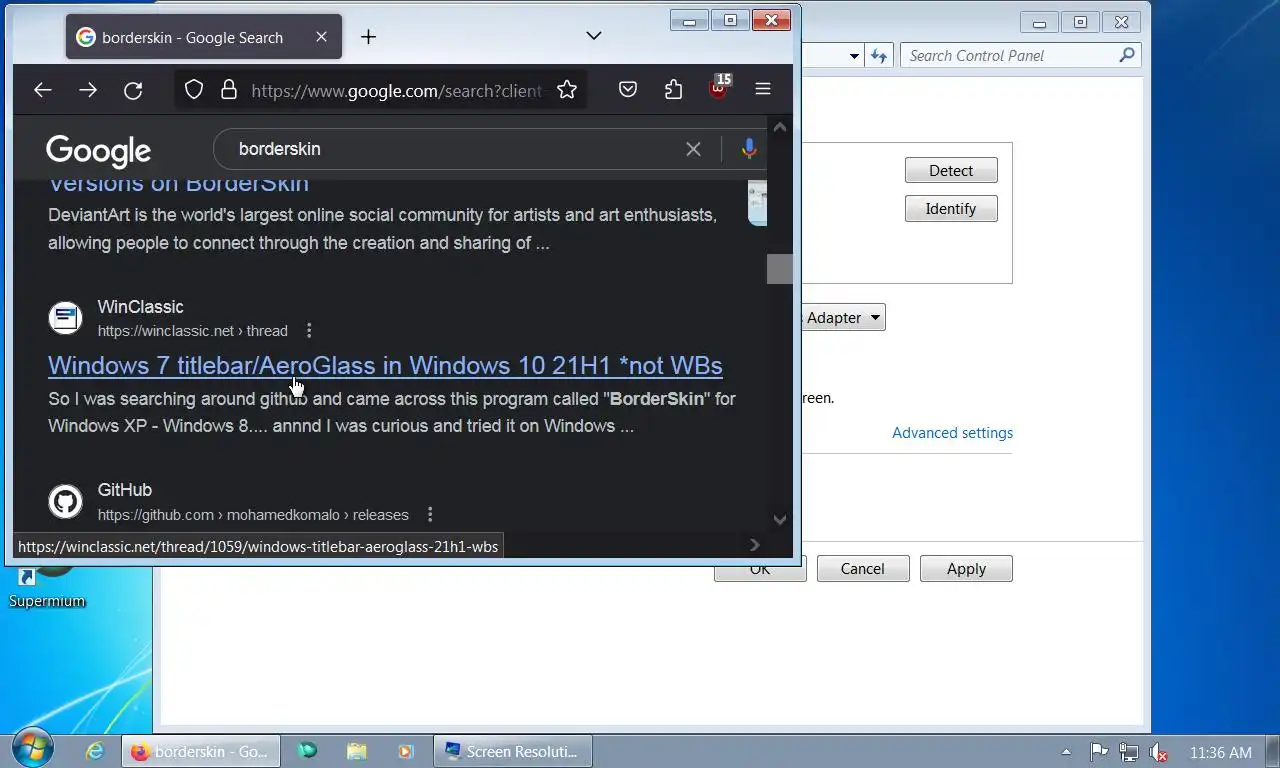Open a new Firefox tab
Image resolution: width=1280 pixels, height=768 pixels.
coord(368,37)
